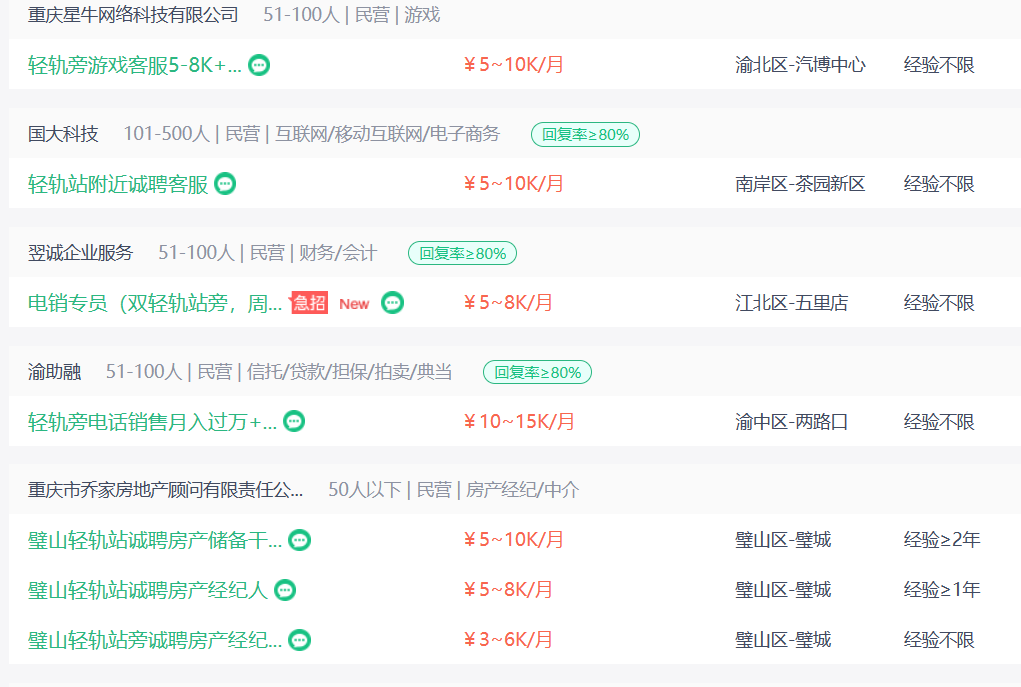The height and width of the screenshot is (687, 1021).
Task: Open chat icon beside 璧山轻轨站诚聘房产经纪人
Action: tap(285, 590)
